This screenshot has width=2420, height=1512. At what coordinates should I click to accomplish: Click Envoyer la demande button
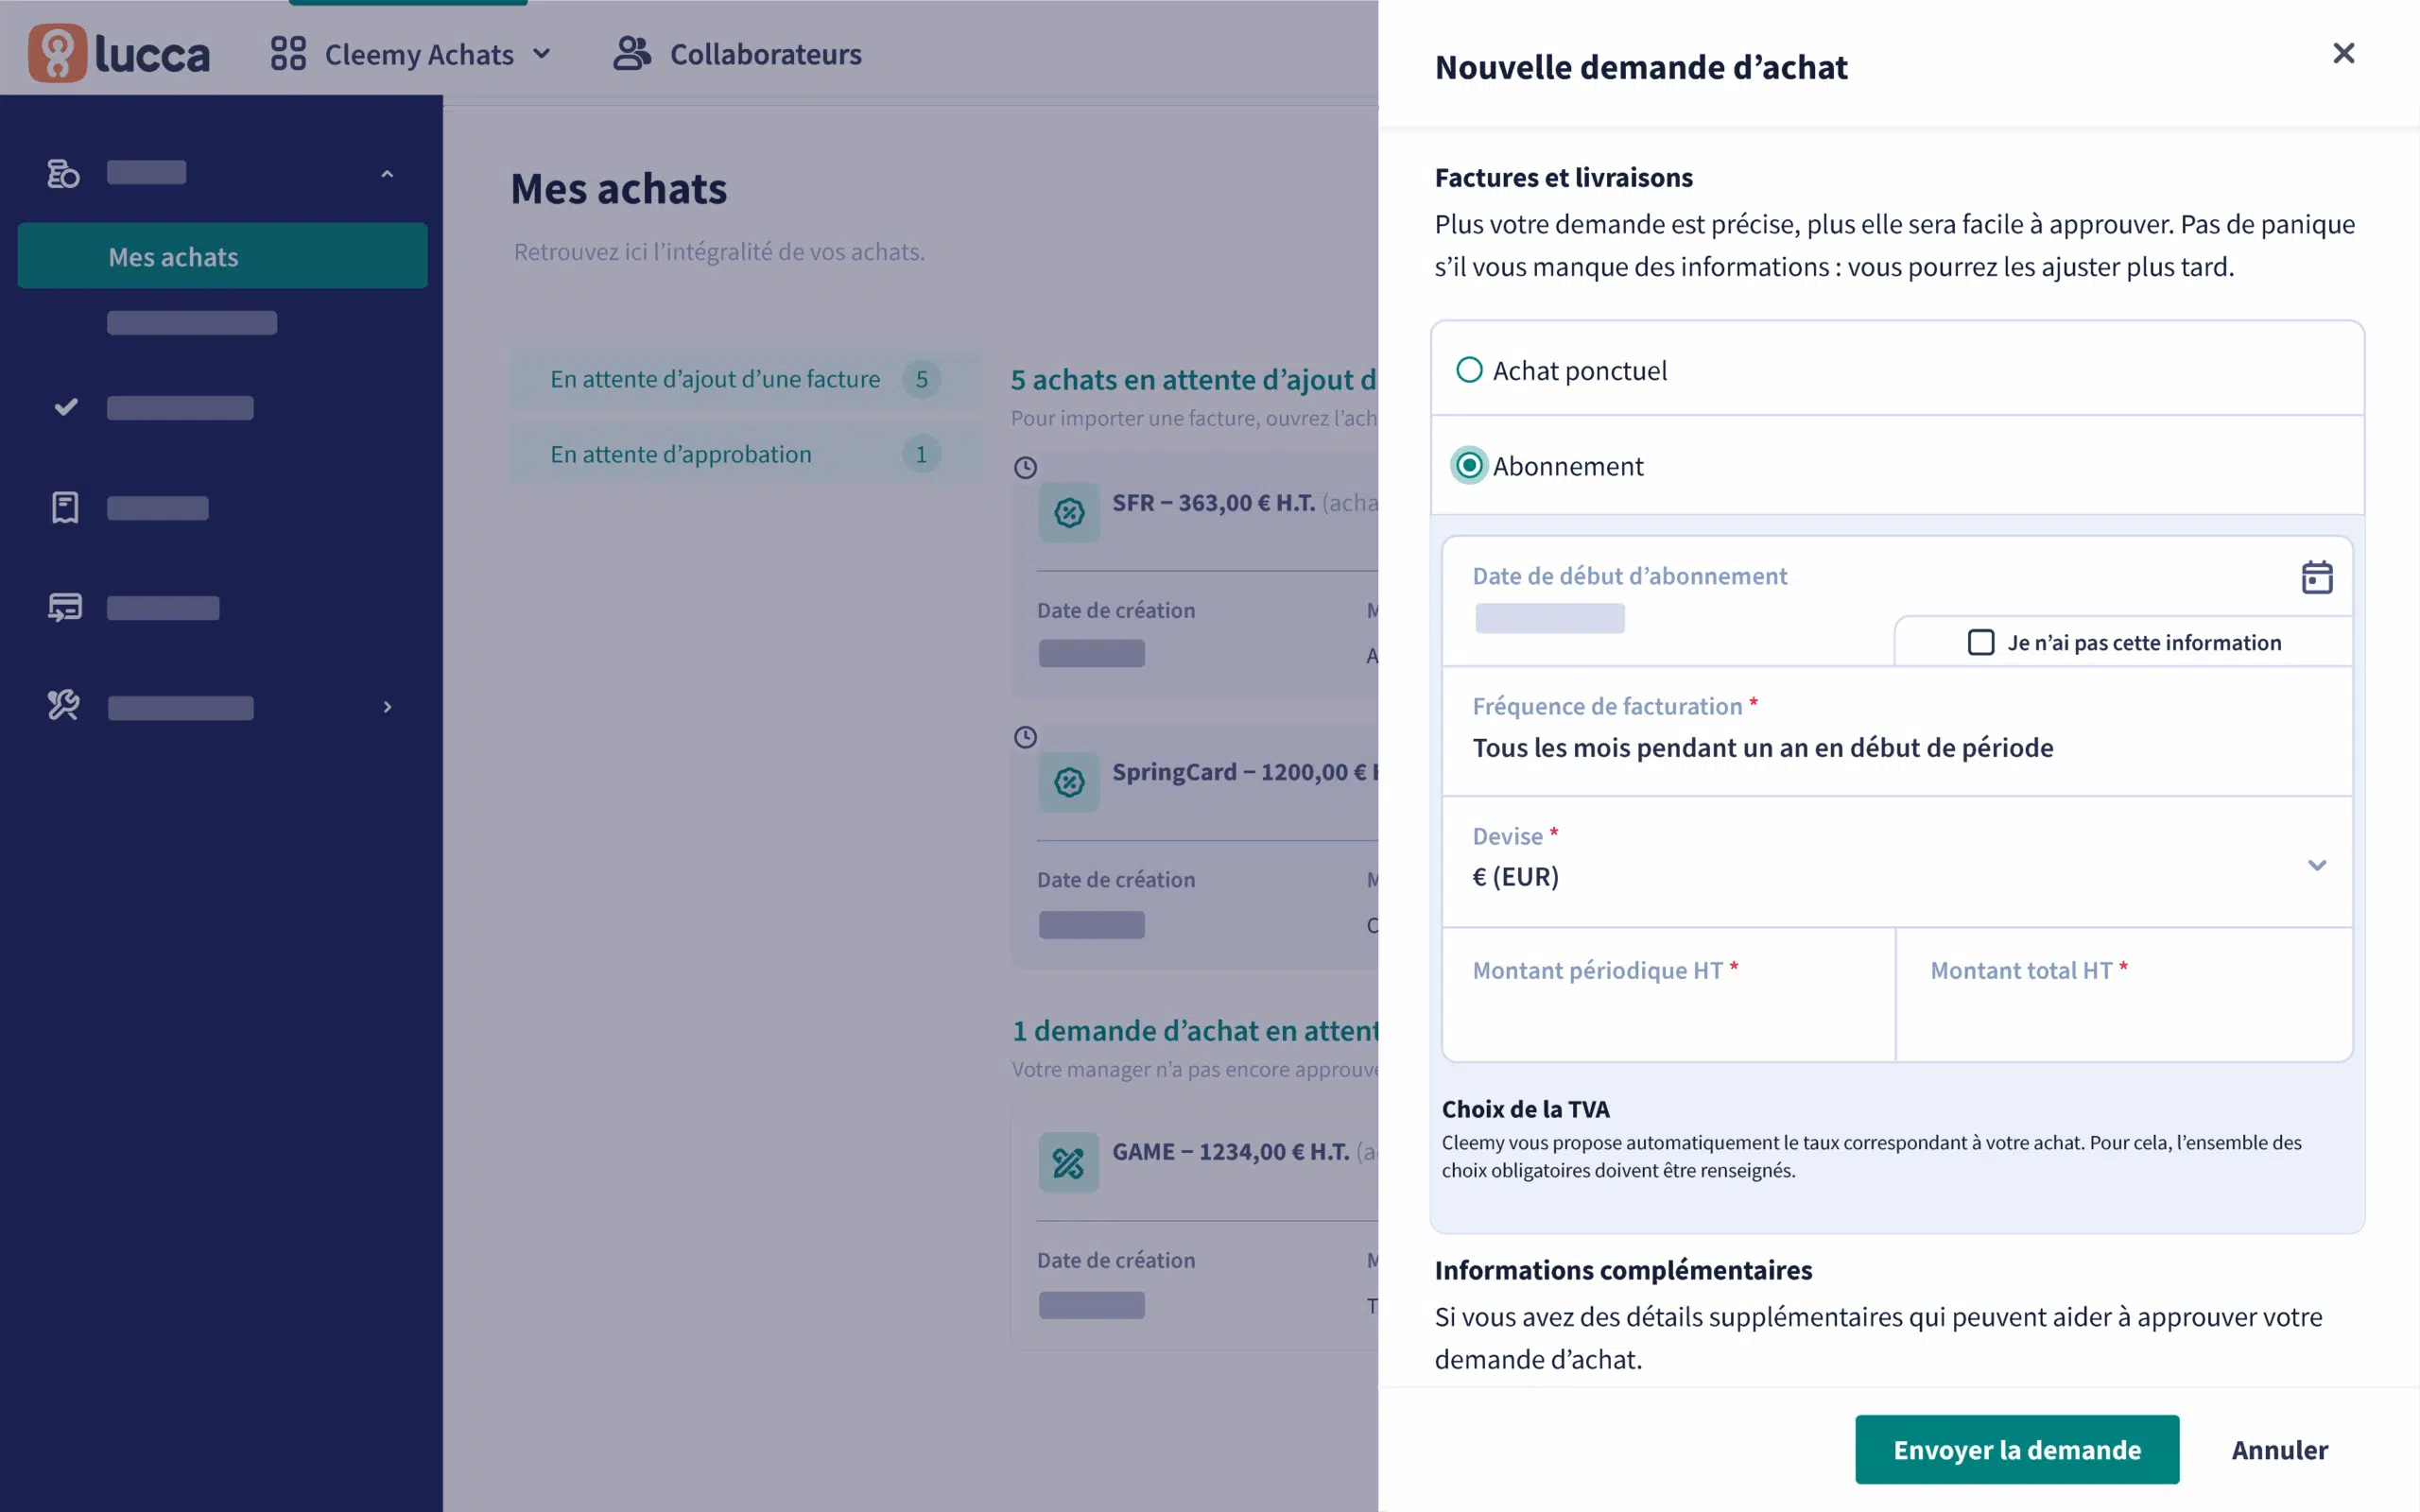tap(2016, 1449)
